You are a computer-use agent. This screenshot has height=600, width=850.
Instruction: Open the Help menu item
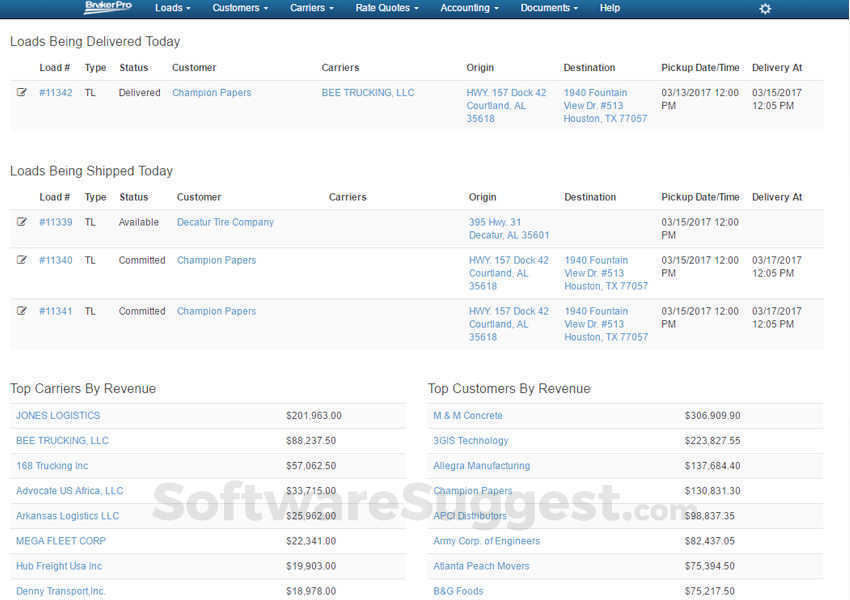pyautogui.click(x=610, y=8)
